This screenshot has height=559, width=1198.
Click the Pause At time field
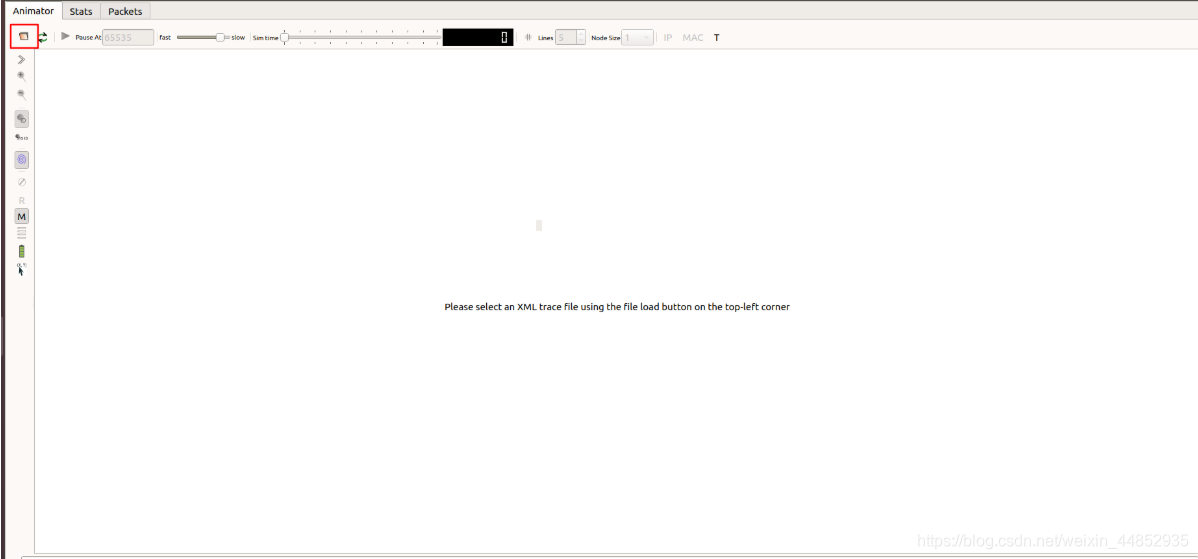[128, 37]
